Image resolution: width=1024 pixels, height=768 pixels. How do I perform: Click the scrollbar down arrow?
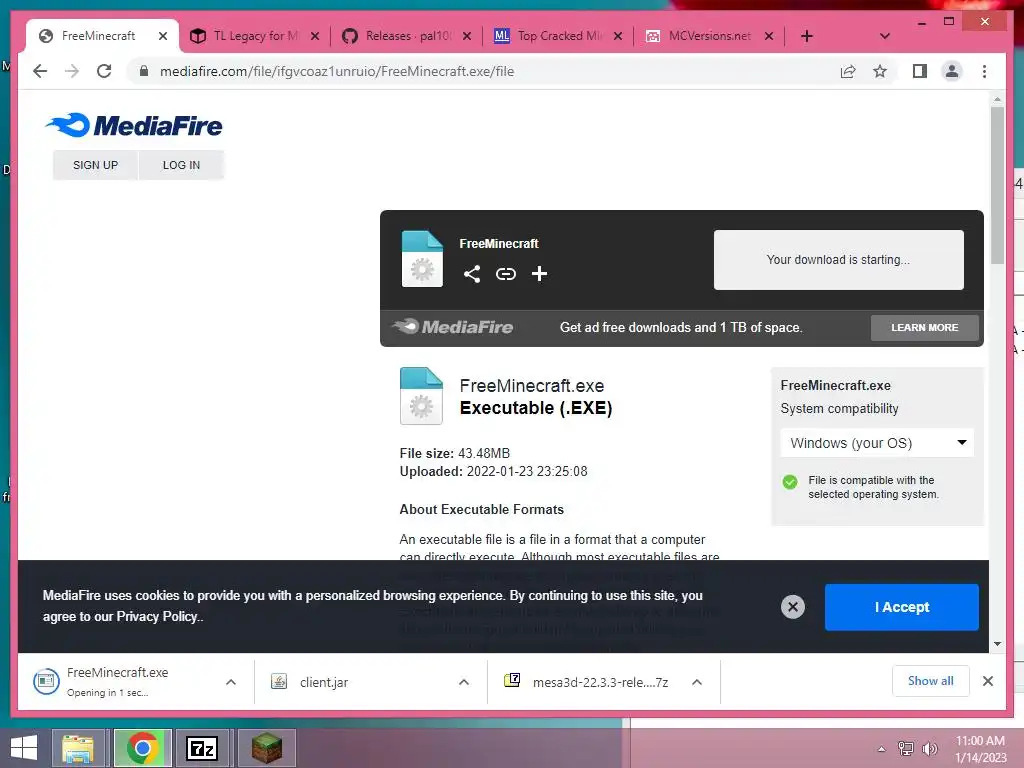(x=997, y=644)
